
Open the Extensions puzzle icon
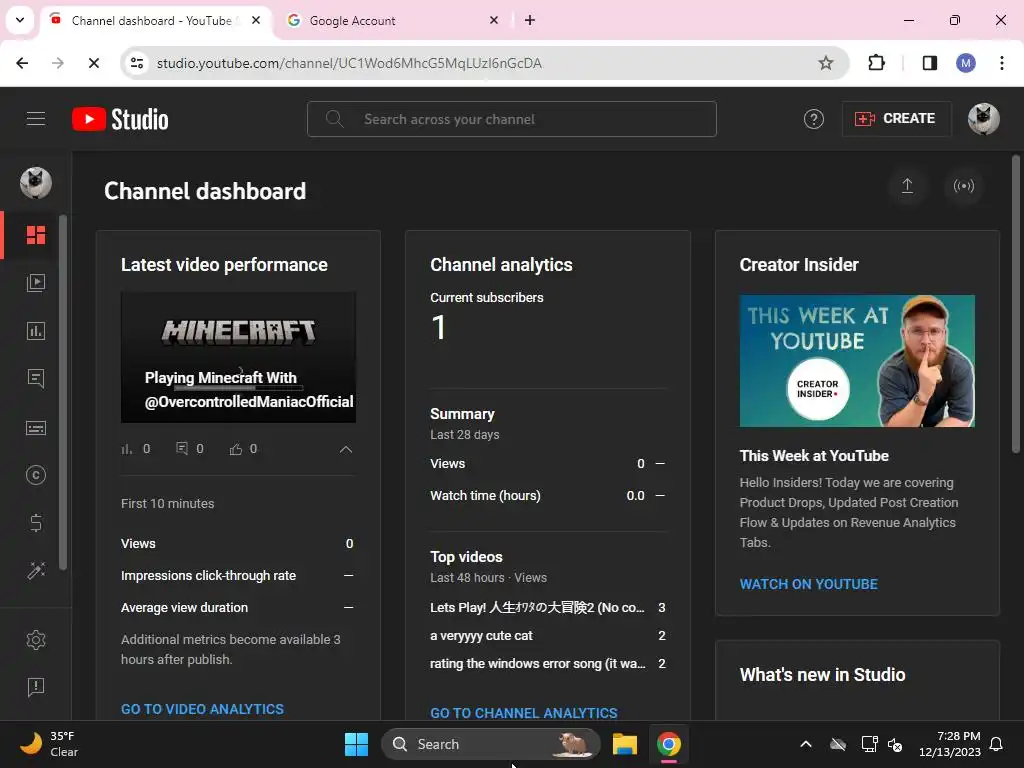(876, 63)
